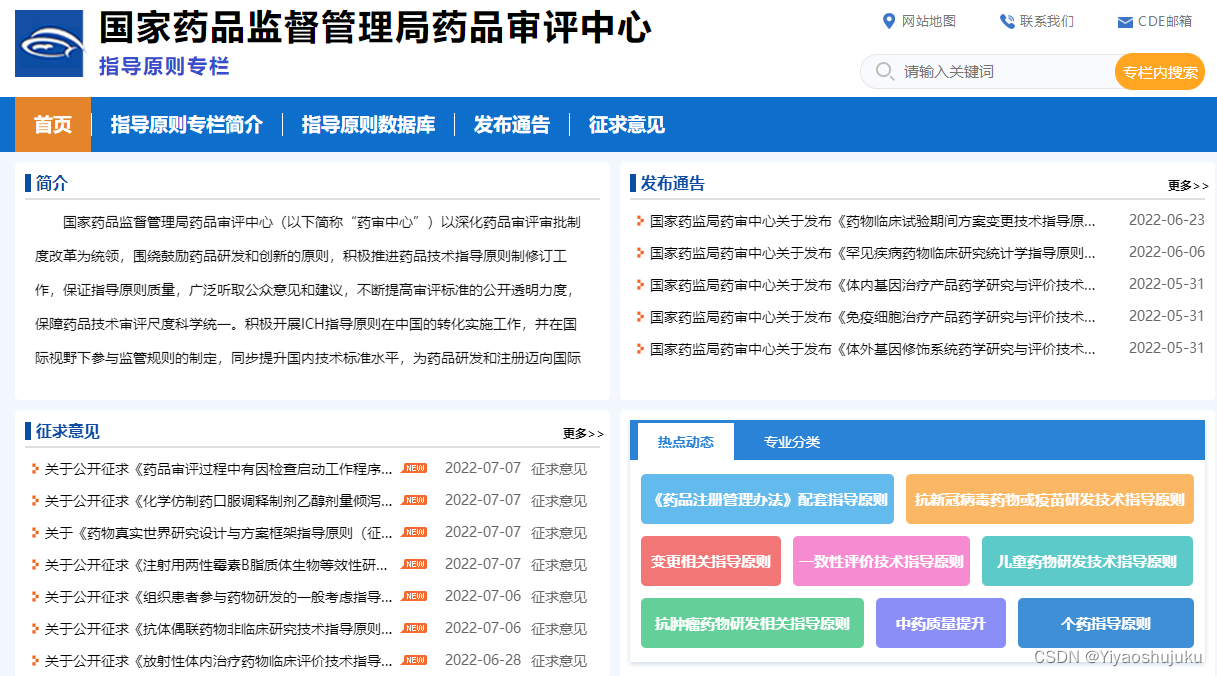Expand 更多>> in 发布通告 section
1217x676 pixels.
pos(1188,185)
